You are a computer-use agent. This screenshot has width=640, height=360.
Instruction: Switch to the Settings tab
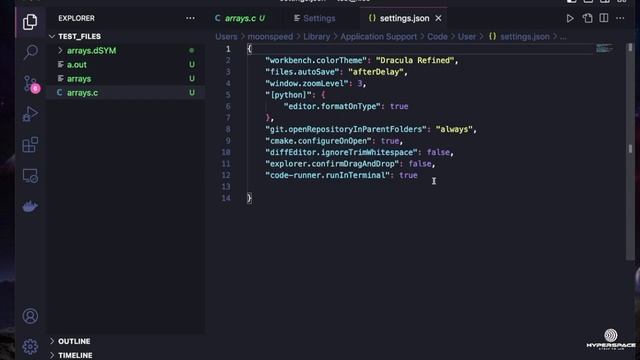point(315,18)
